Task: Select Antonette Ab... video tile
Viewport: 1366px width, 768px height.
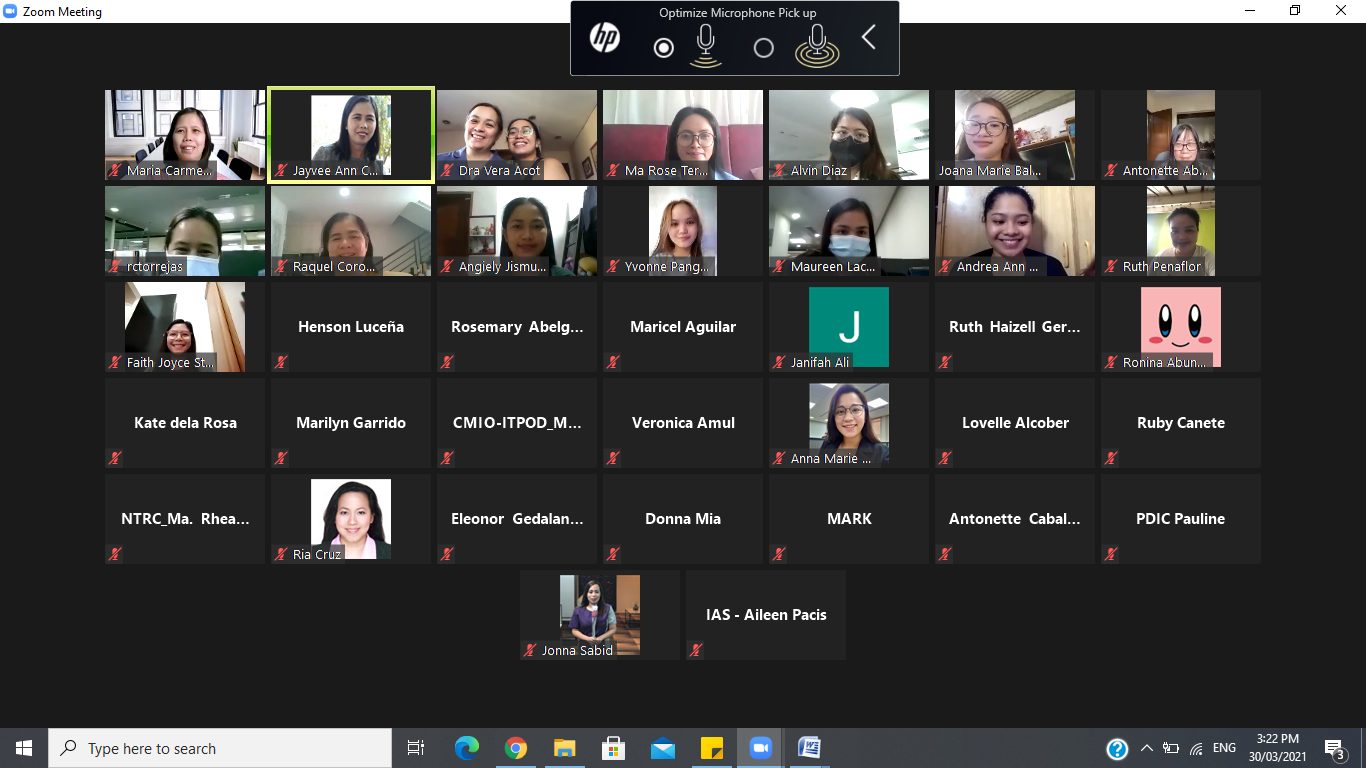Action: click(x=1181, y=135)
